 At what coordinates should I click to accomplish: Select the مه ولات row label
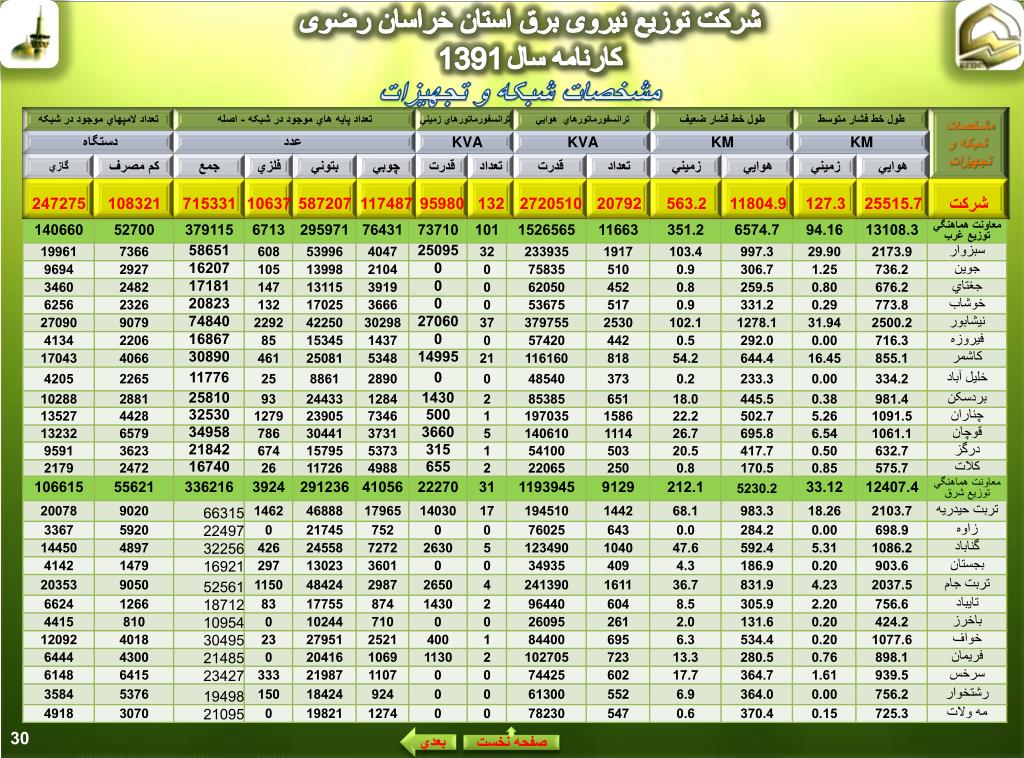(x=967, y=713)
